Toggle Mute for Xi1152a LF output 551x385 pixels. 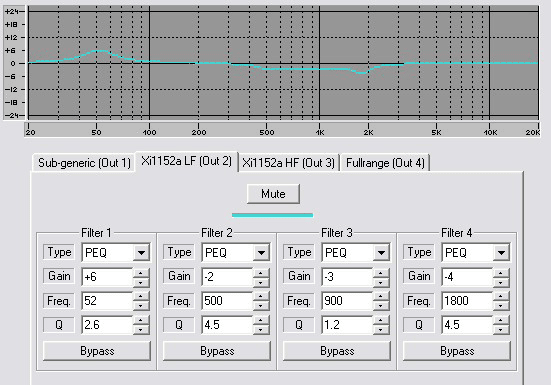(273, 194)
